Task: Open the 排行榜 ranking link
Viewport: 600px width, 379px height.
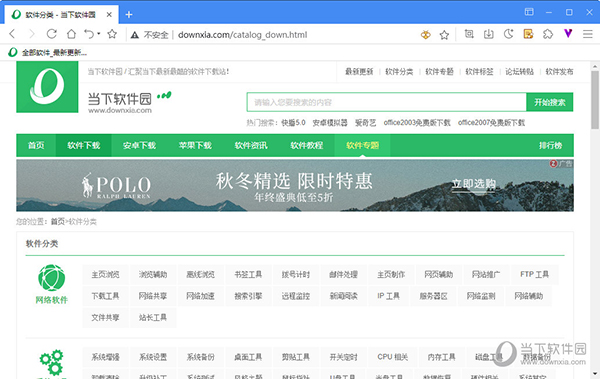Action: pos(551,145)
